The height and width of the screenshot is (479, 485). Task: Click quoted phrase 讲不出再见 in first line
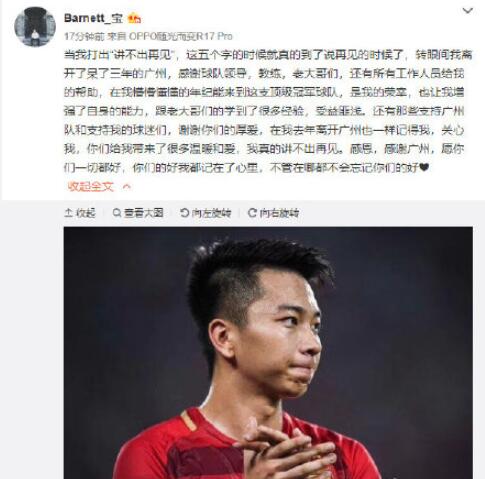142,55
